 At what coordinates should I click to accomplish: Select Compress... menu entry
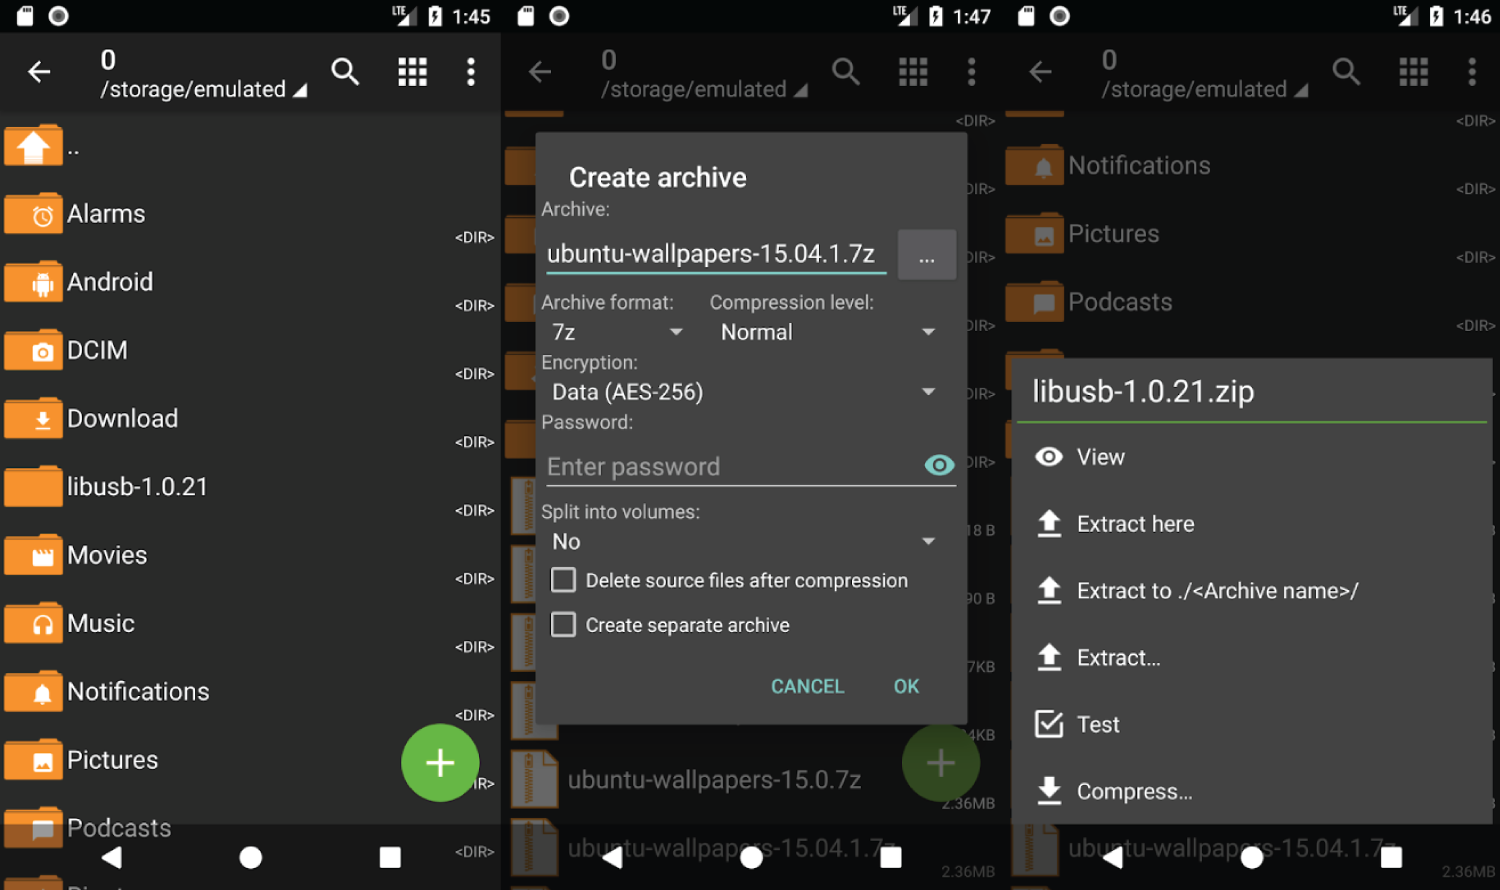coord(1250,791)
